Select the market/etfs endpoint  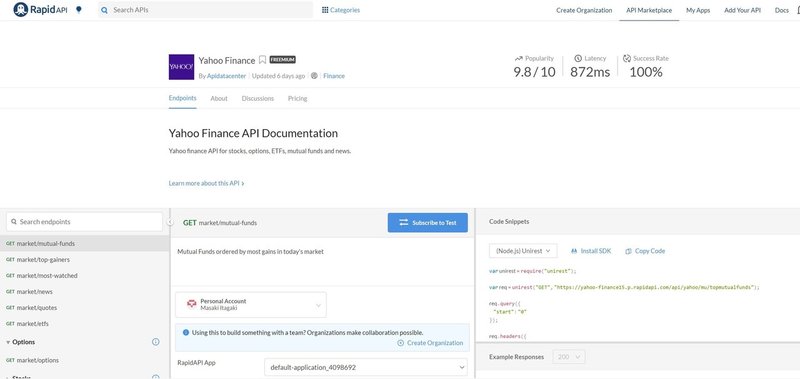pos(84,323)
